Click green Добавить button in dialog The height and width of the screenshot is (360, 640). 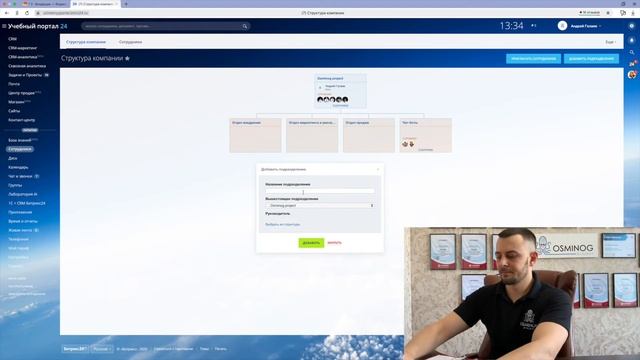click(x=311, y=243)
